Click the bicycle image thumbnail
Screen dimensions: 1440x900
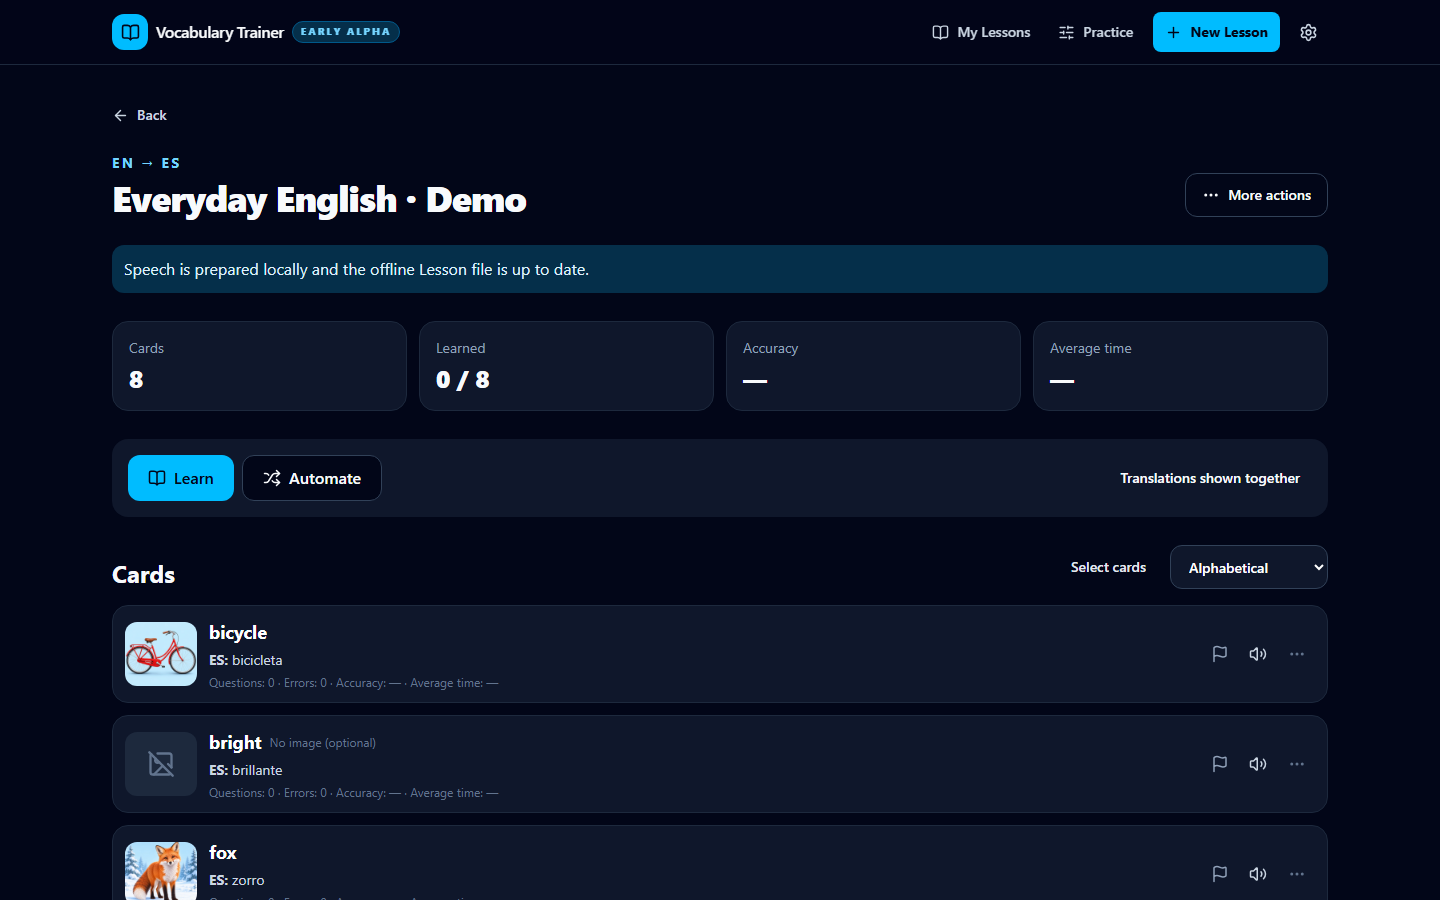pyautogui.click(x=161, y=654)
